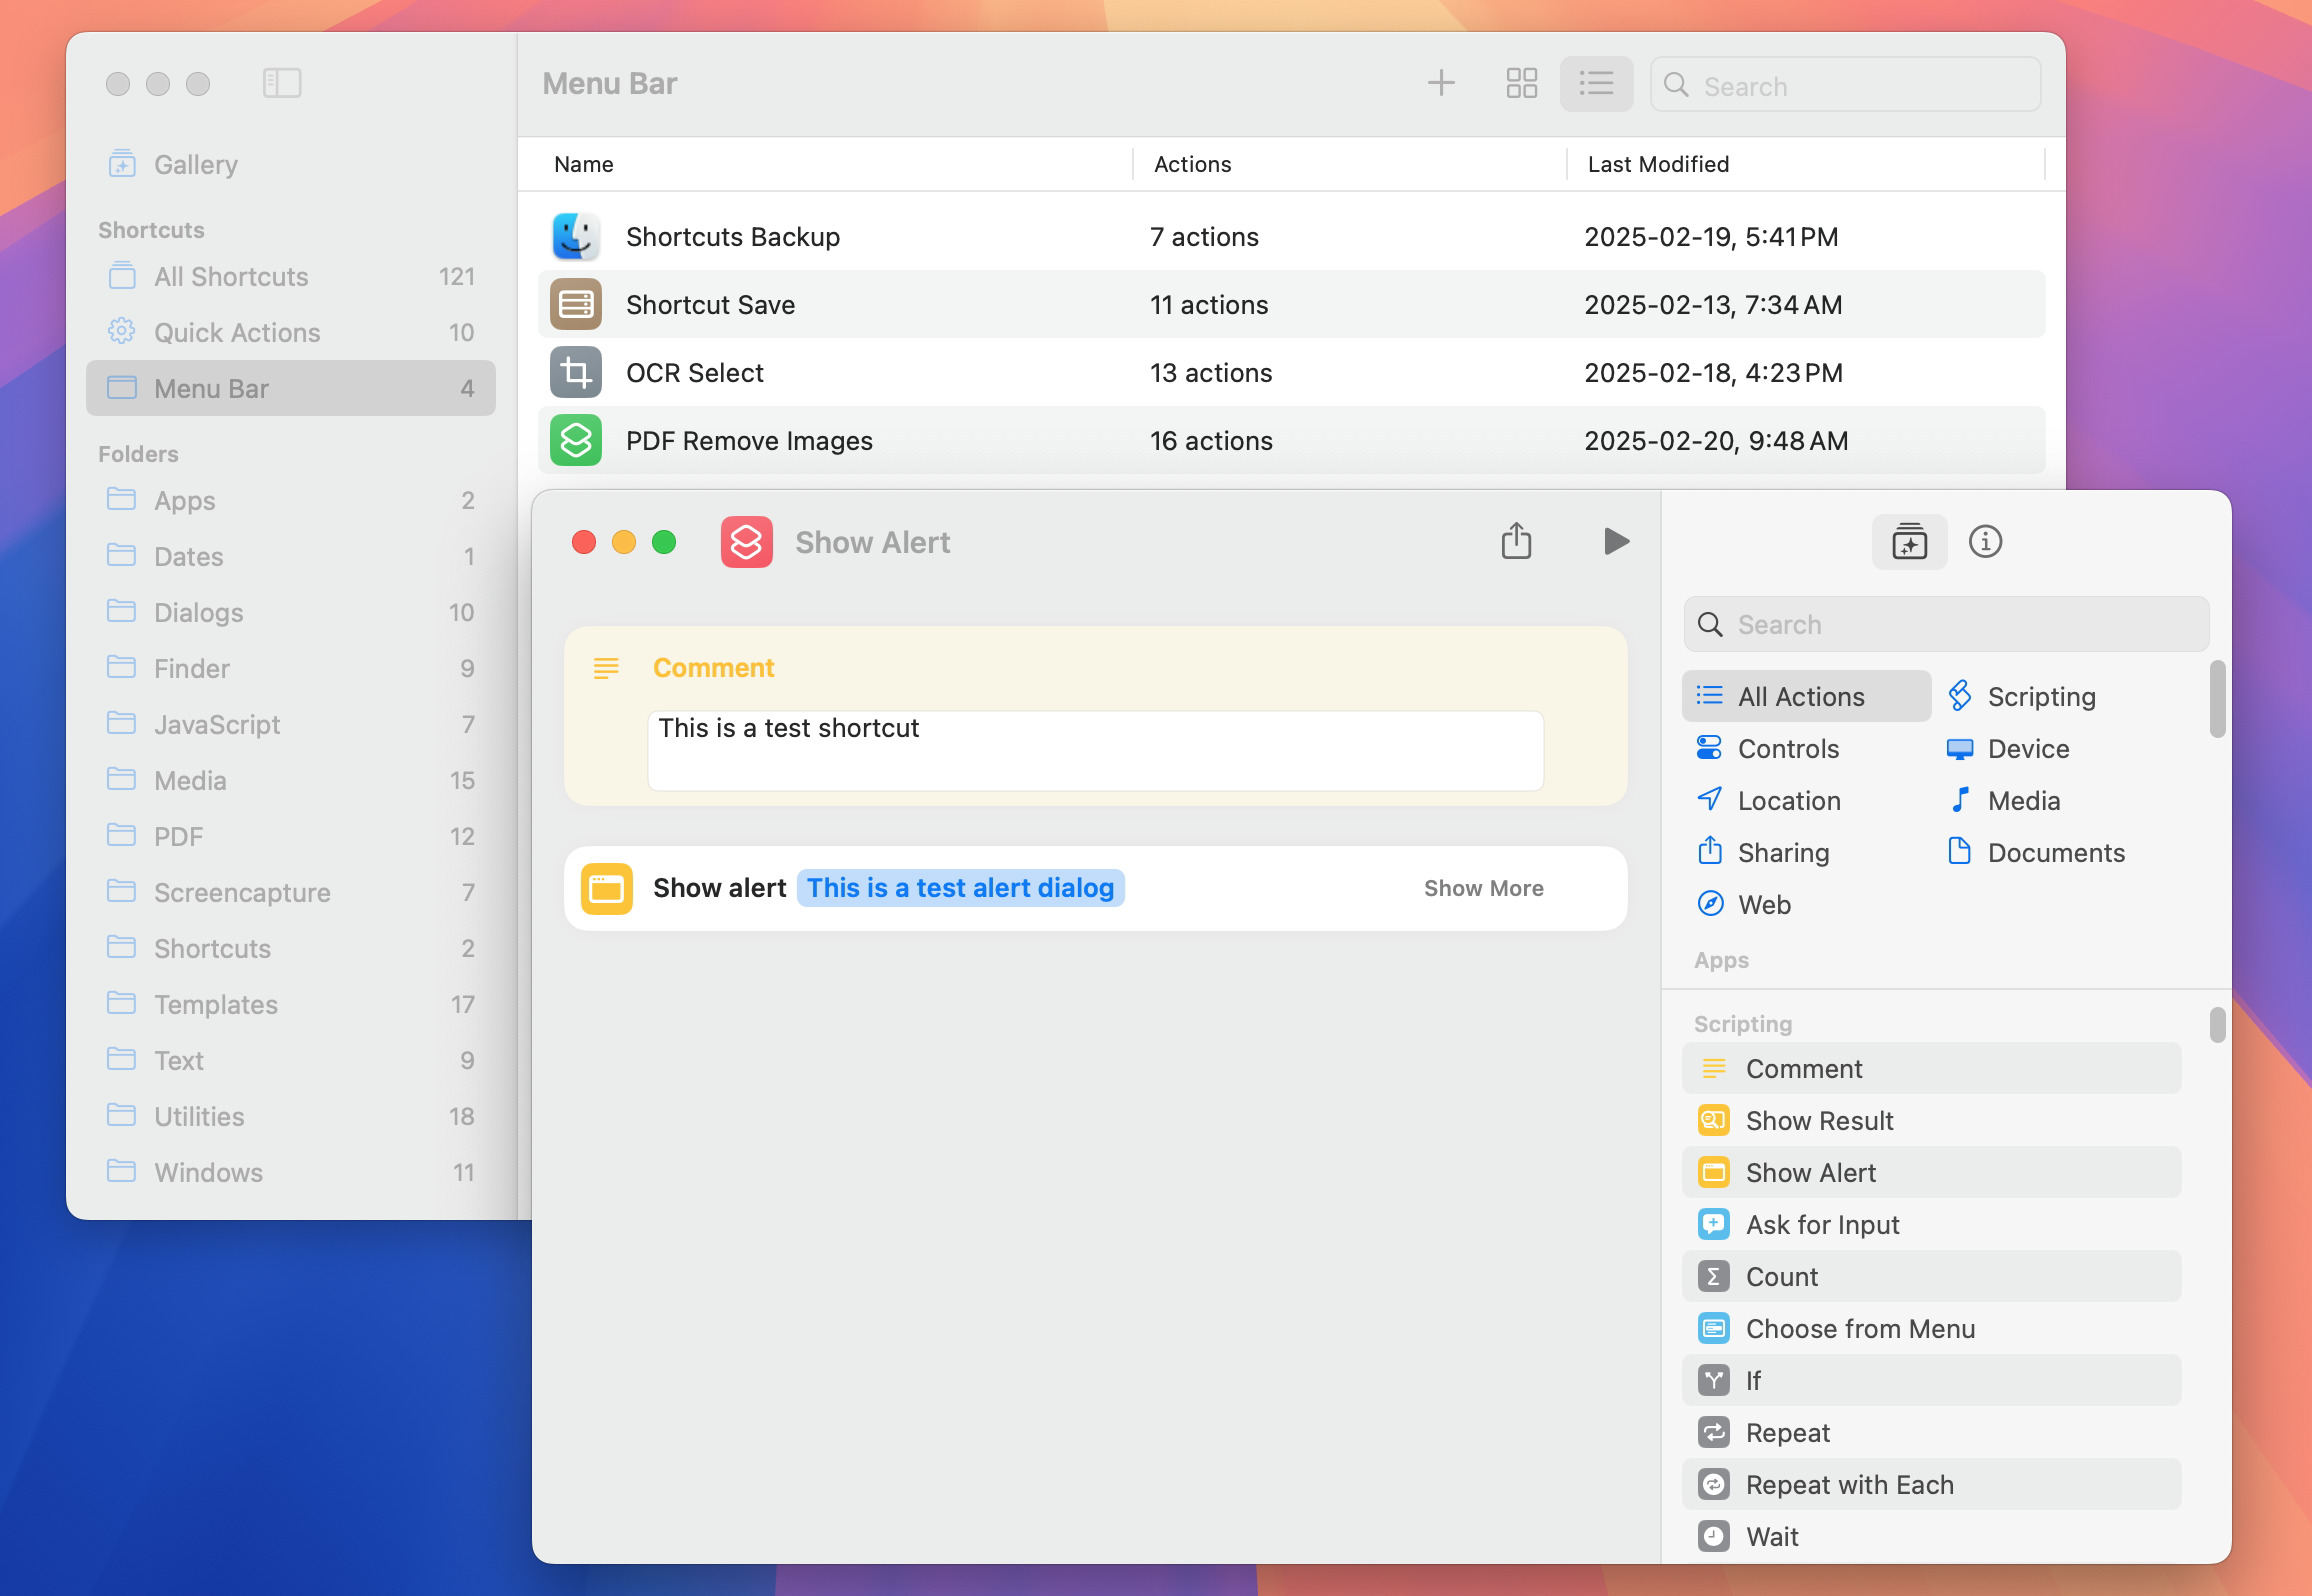The height and width of the screenshot is (1596, 2312).
Task: Click the Show Alert shortcut icon in title bar
Action: (x=746, y=542)
